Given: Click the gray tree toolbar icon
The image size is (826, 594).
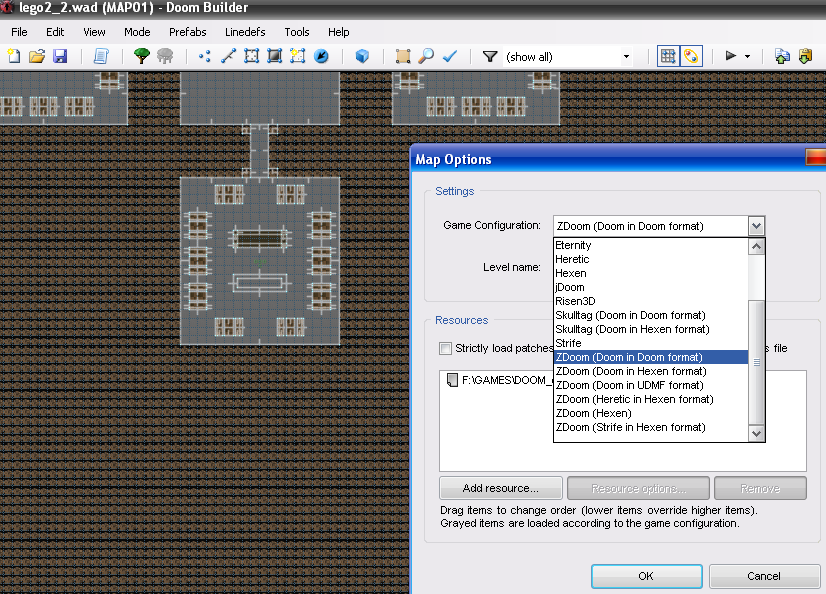Looking at the screenshot, I should 165,56.
